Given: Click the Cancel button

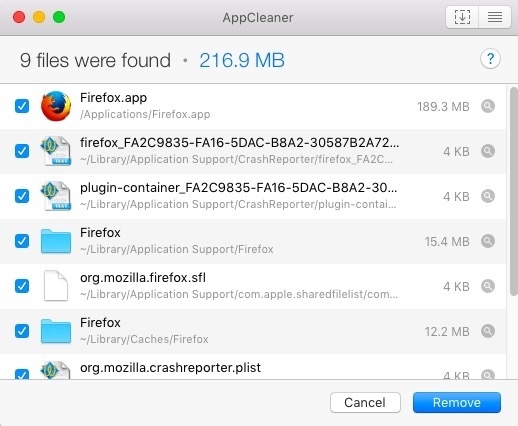Looking at the screenshot, I should pos(365,402).
